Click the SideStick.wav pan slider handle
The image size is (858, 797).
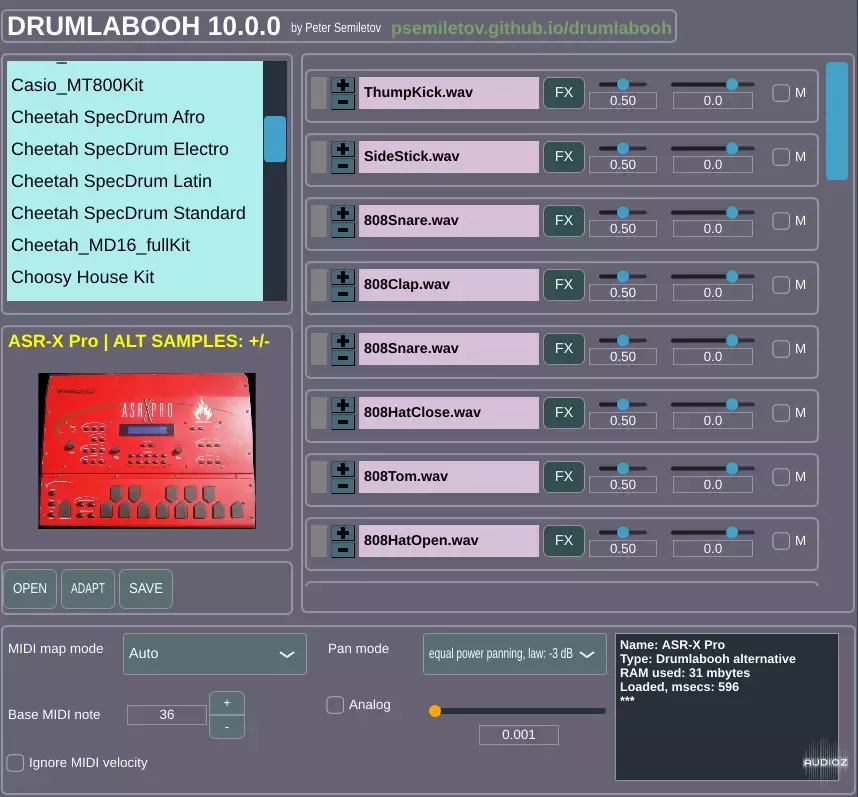pos(732,148)
